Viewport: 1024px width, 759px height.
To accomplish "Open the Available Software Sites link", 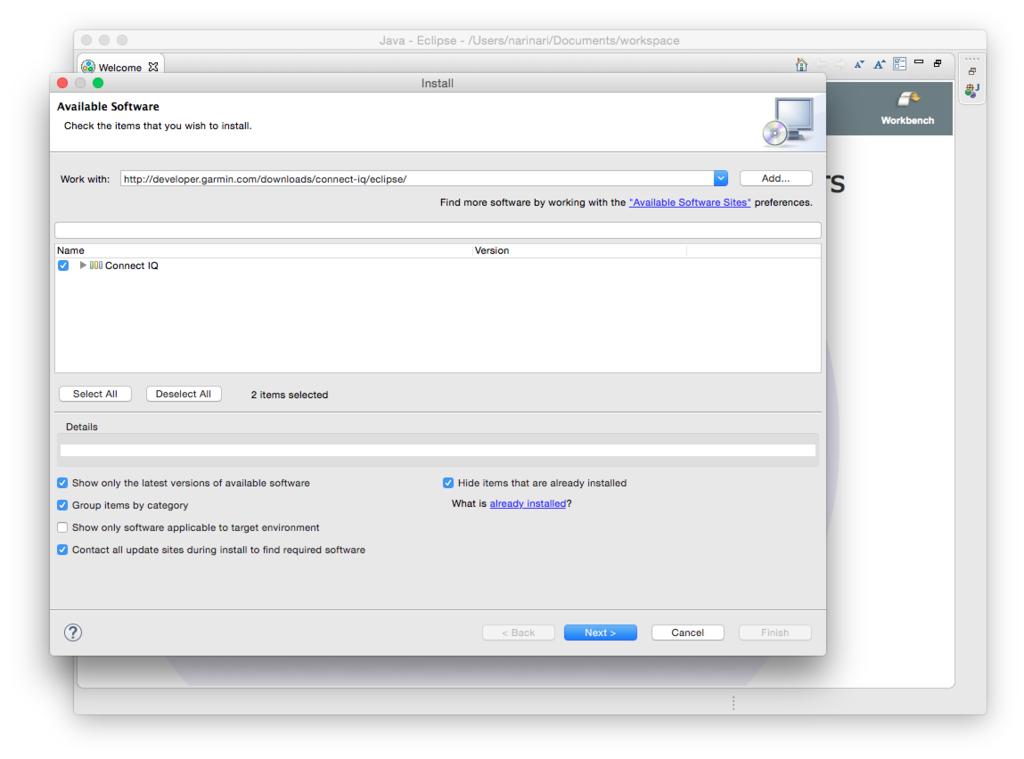I will point(690,202).
